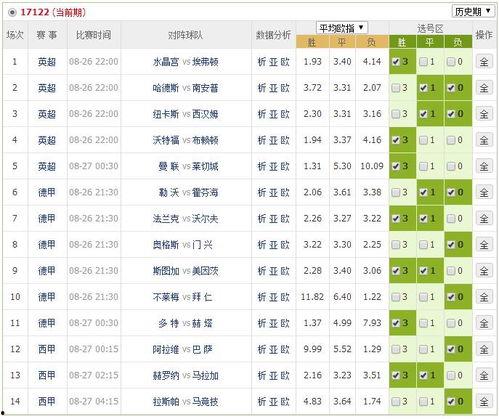Uncheck win 3 for 沃特福 vs 布赖顿

[396, 140]
